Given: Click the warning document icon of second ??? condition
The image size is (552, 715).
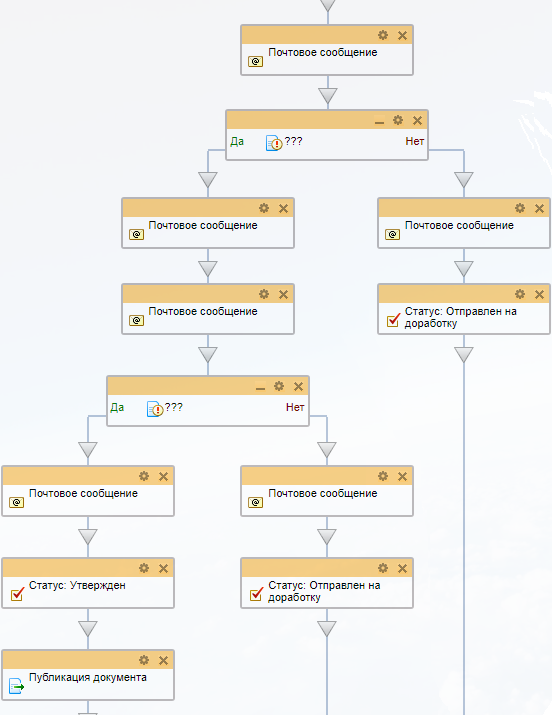Looking at the screenshot, I should [155, 409].
